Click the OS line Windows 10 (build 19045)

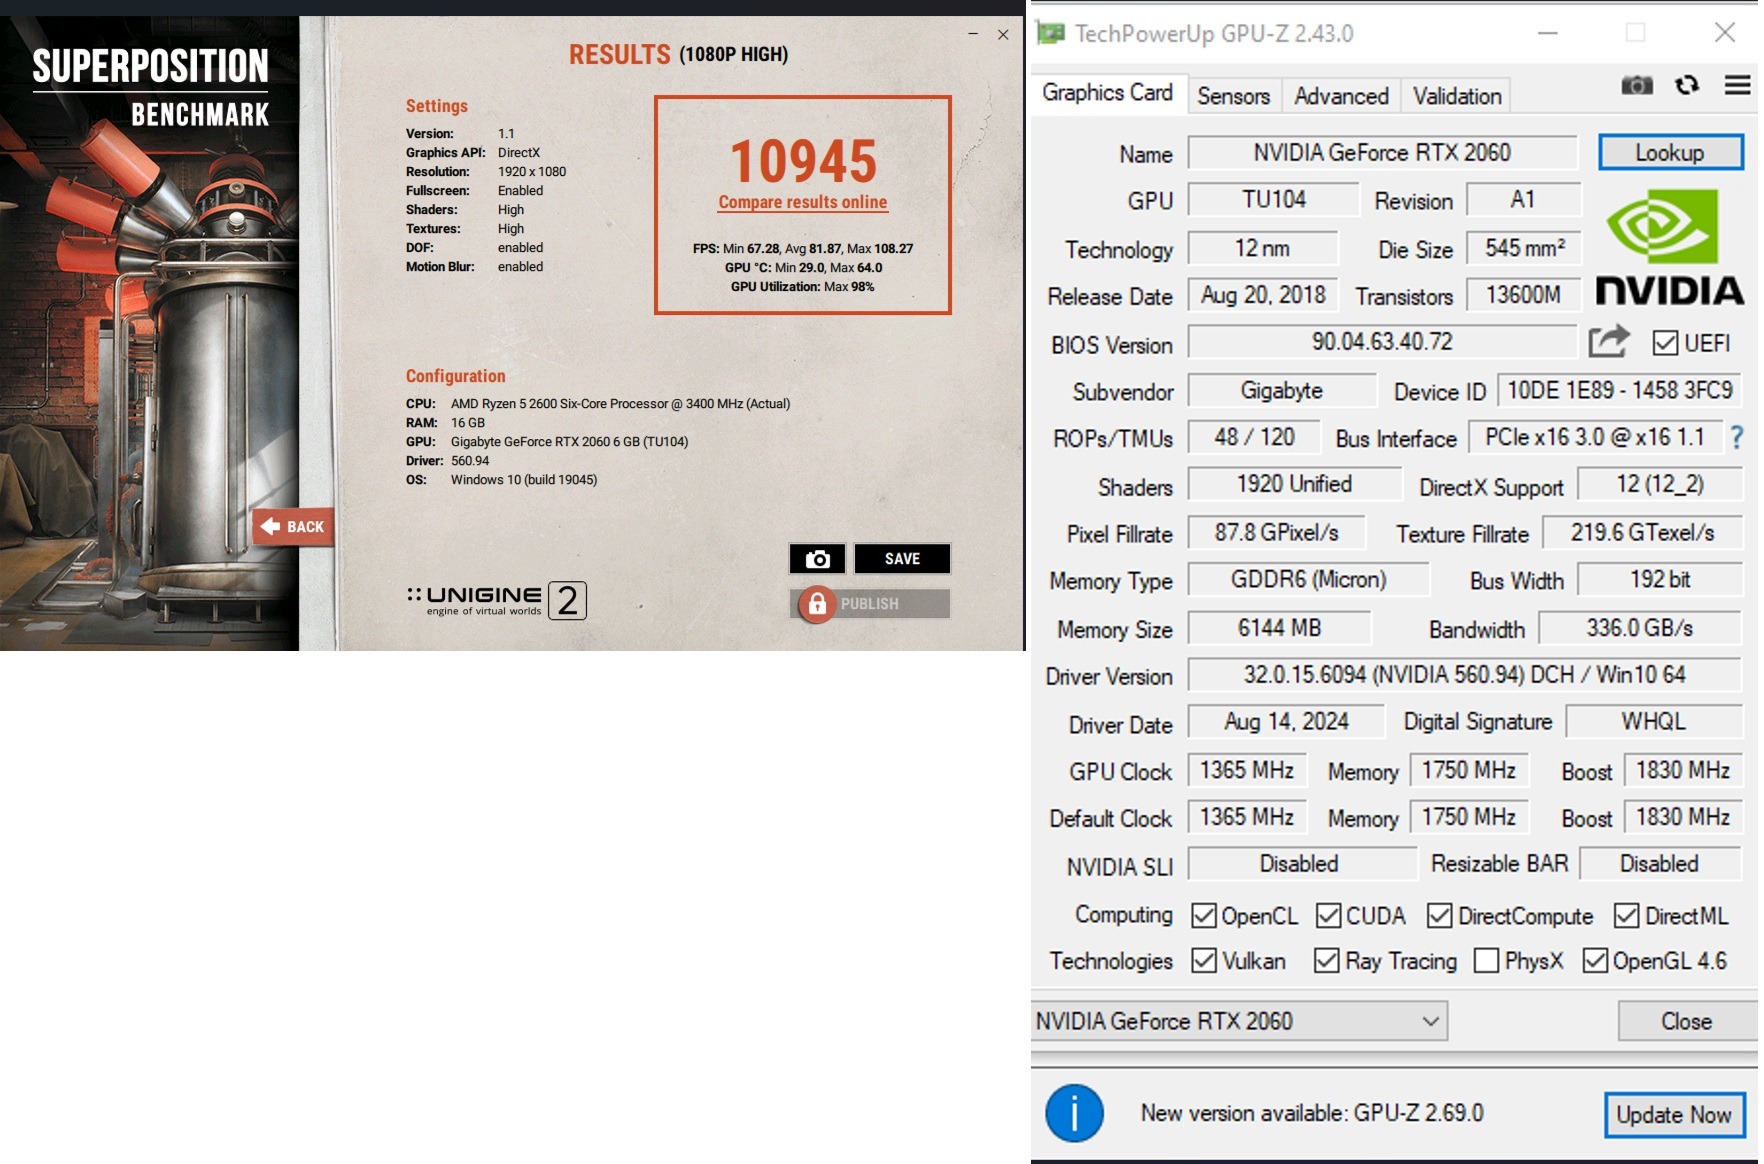(501, 480)
